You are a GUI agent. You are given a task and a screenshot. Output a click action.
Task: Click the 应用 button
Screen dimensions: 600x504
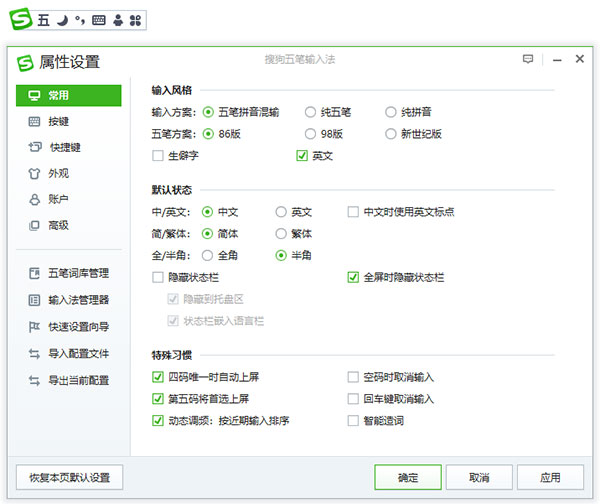[x=550, y=478]
